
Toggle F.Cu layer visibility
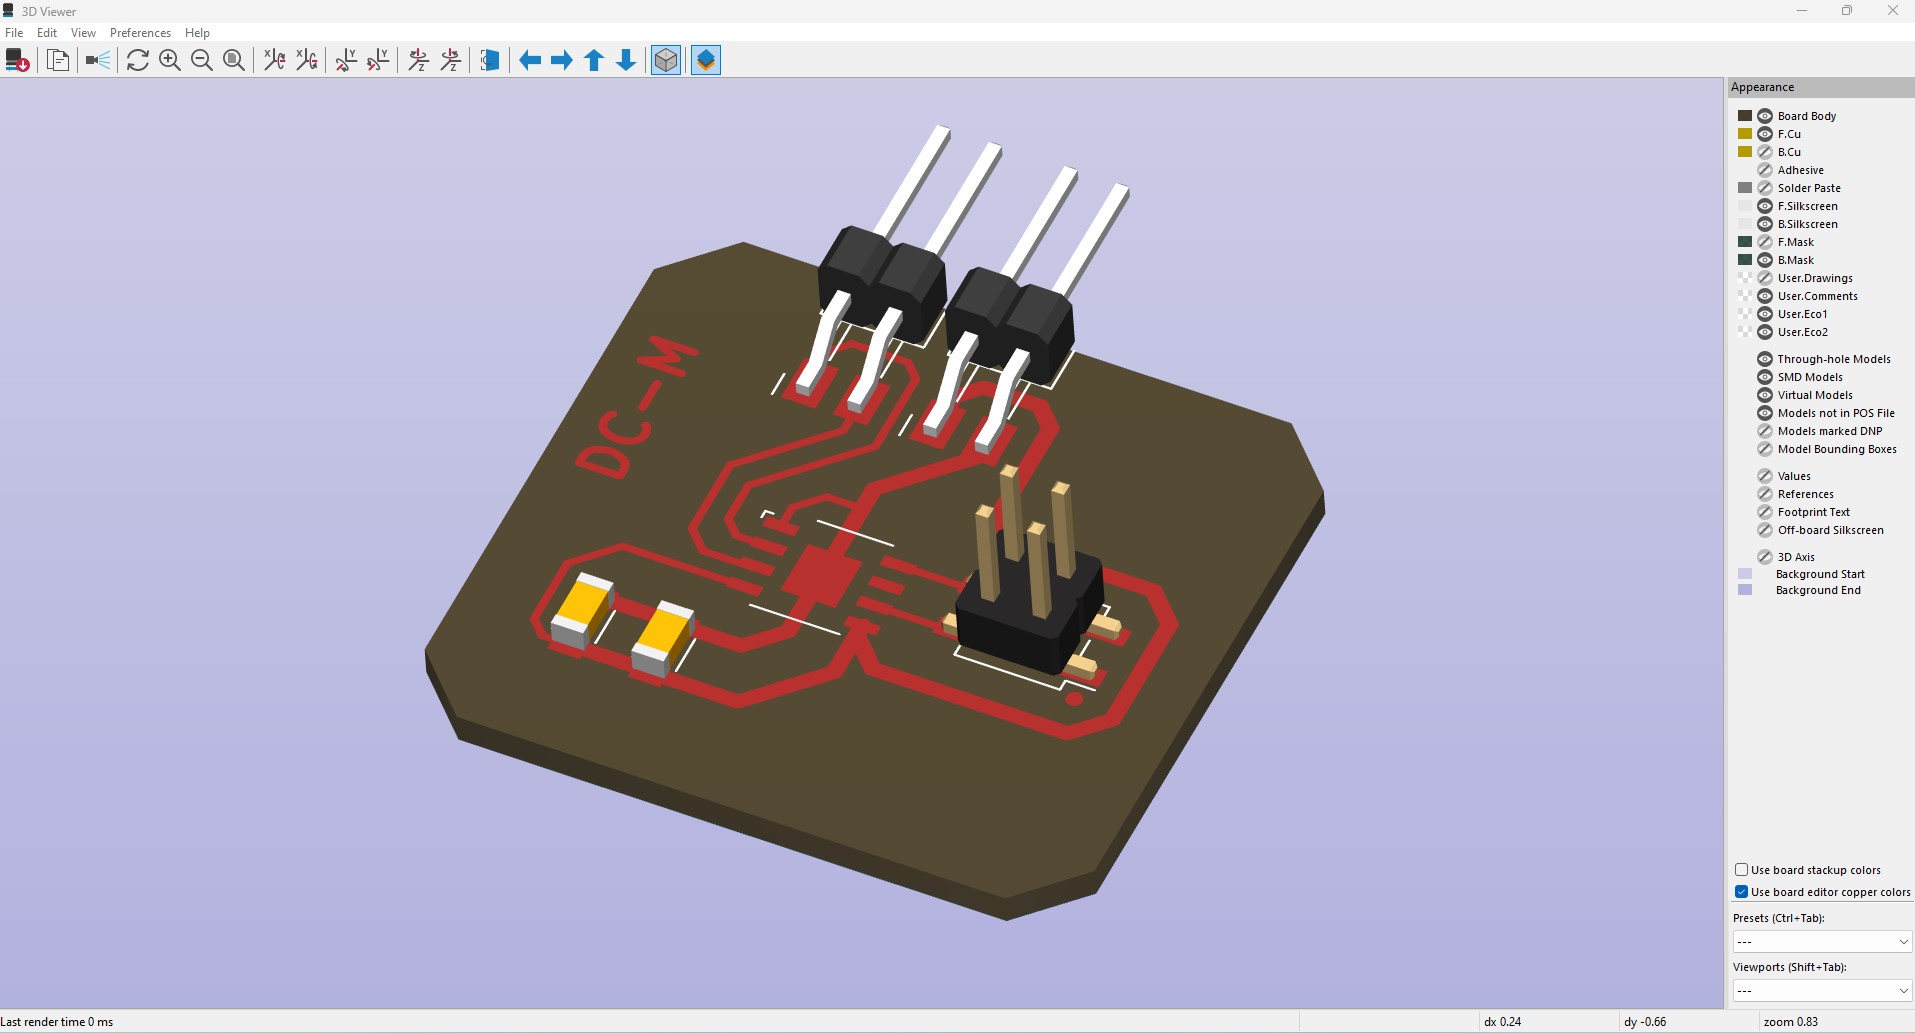[1765, 134]
